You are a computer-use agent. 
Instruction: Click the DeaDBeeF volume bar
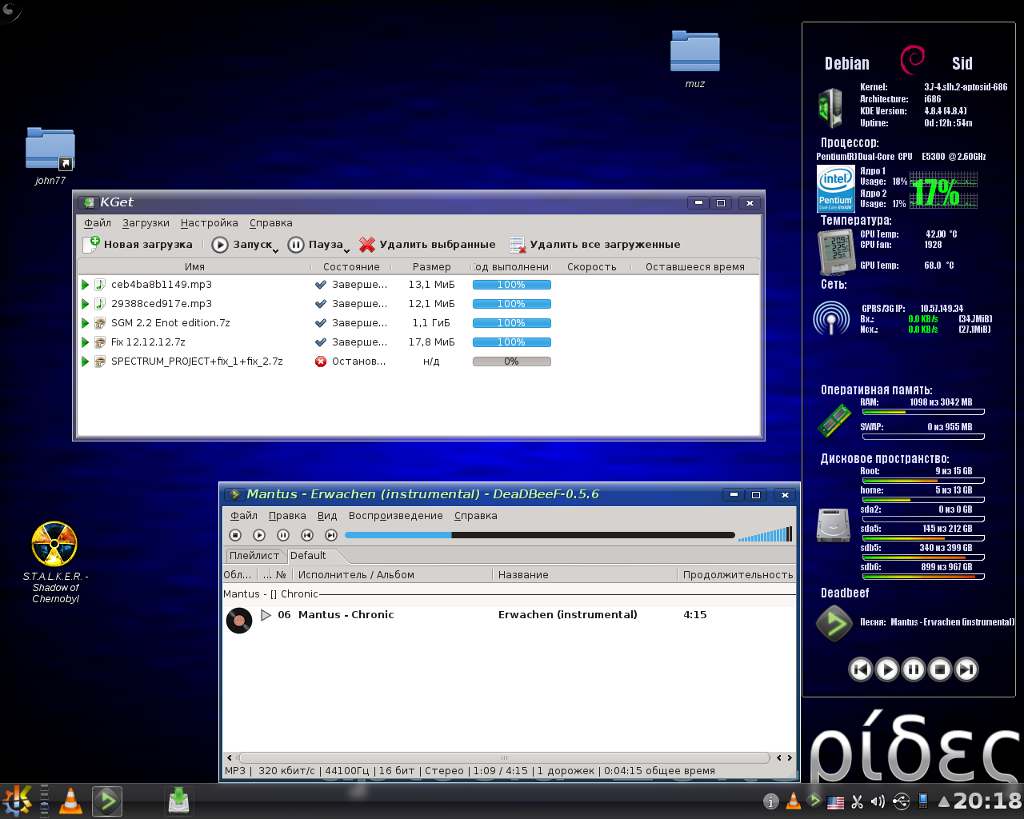pos(765,534)
